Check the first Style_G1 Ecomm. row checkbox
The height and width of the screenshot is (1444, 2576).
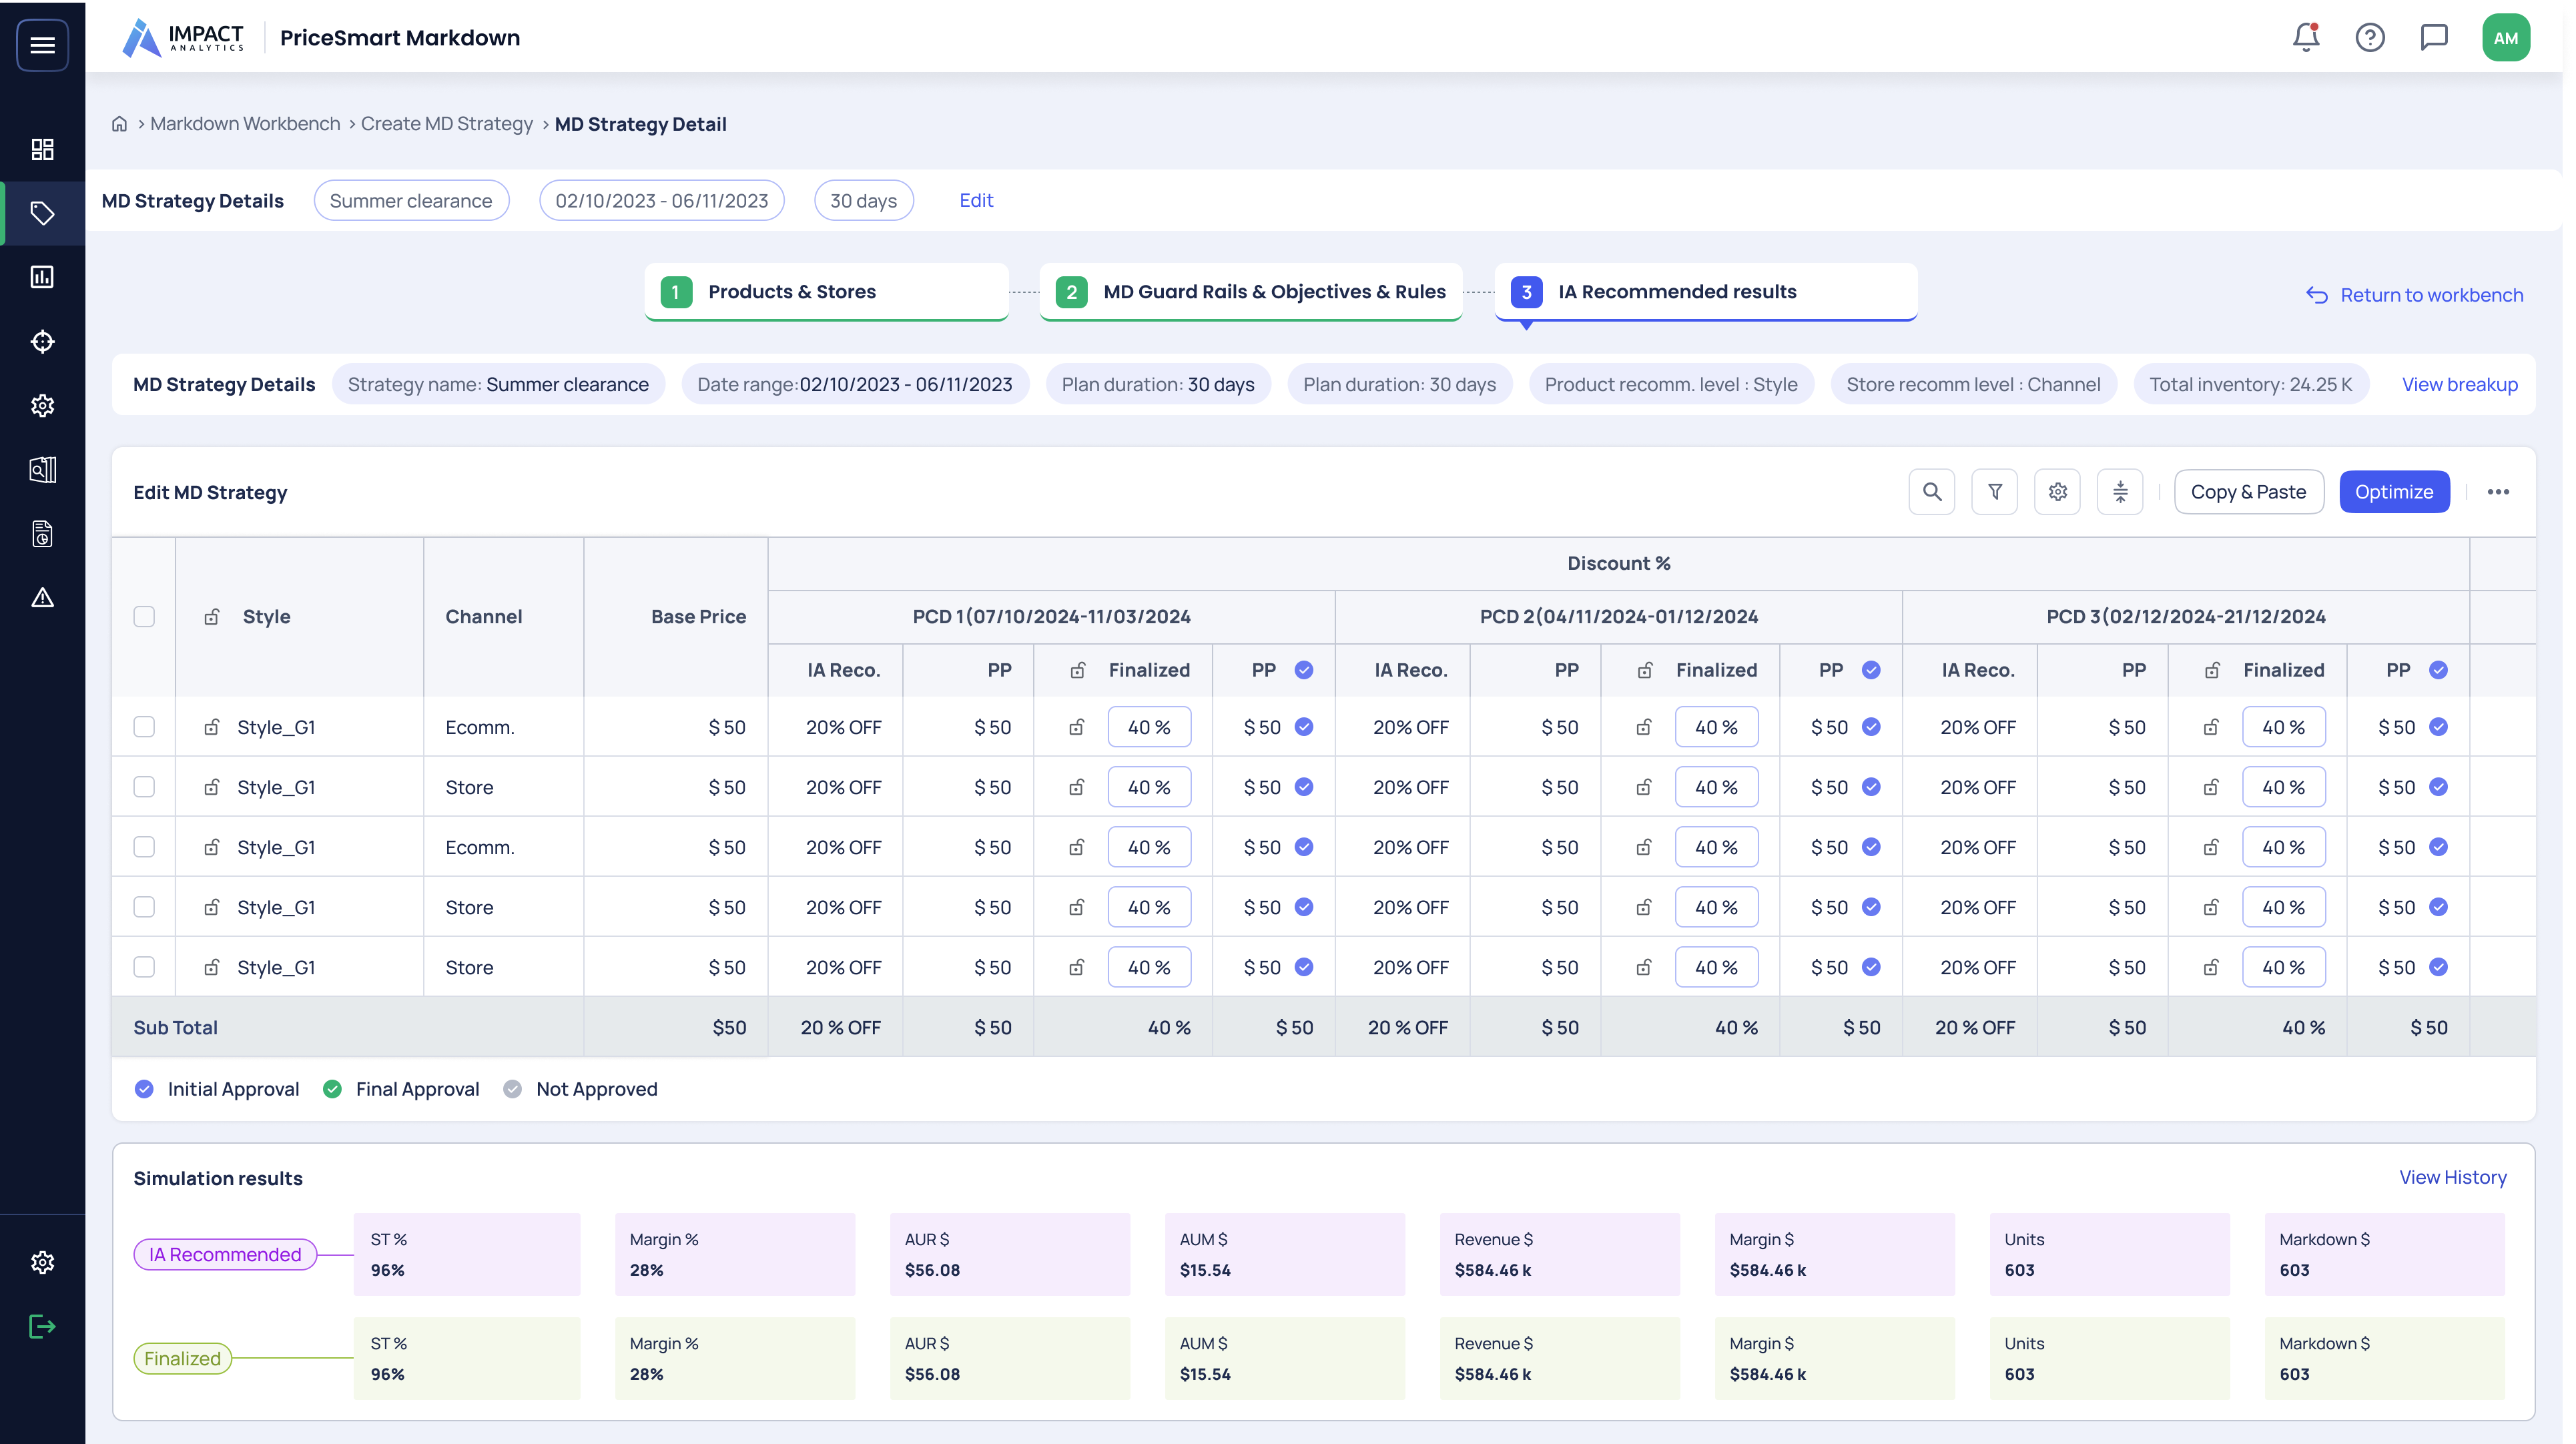pyautogui.click(x=144, y=727)
